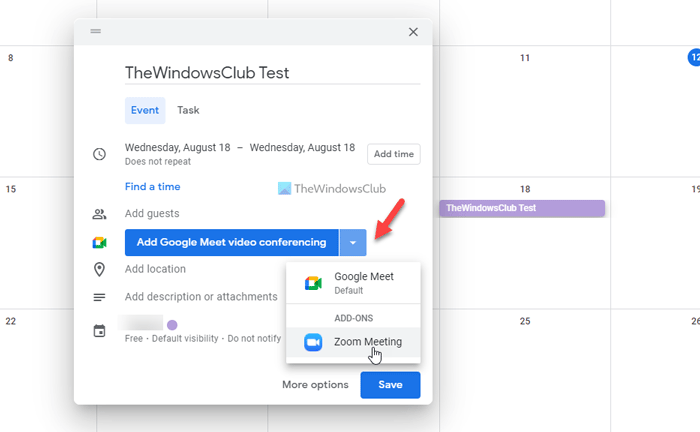Grab the dialog drag handle icon
The width and height of the screenshot is (700, 432).
96,31
